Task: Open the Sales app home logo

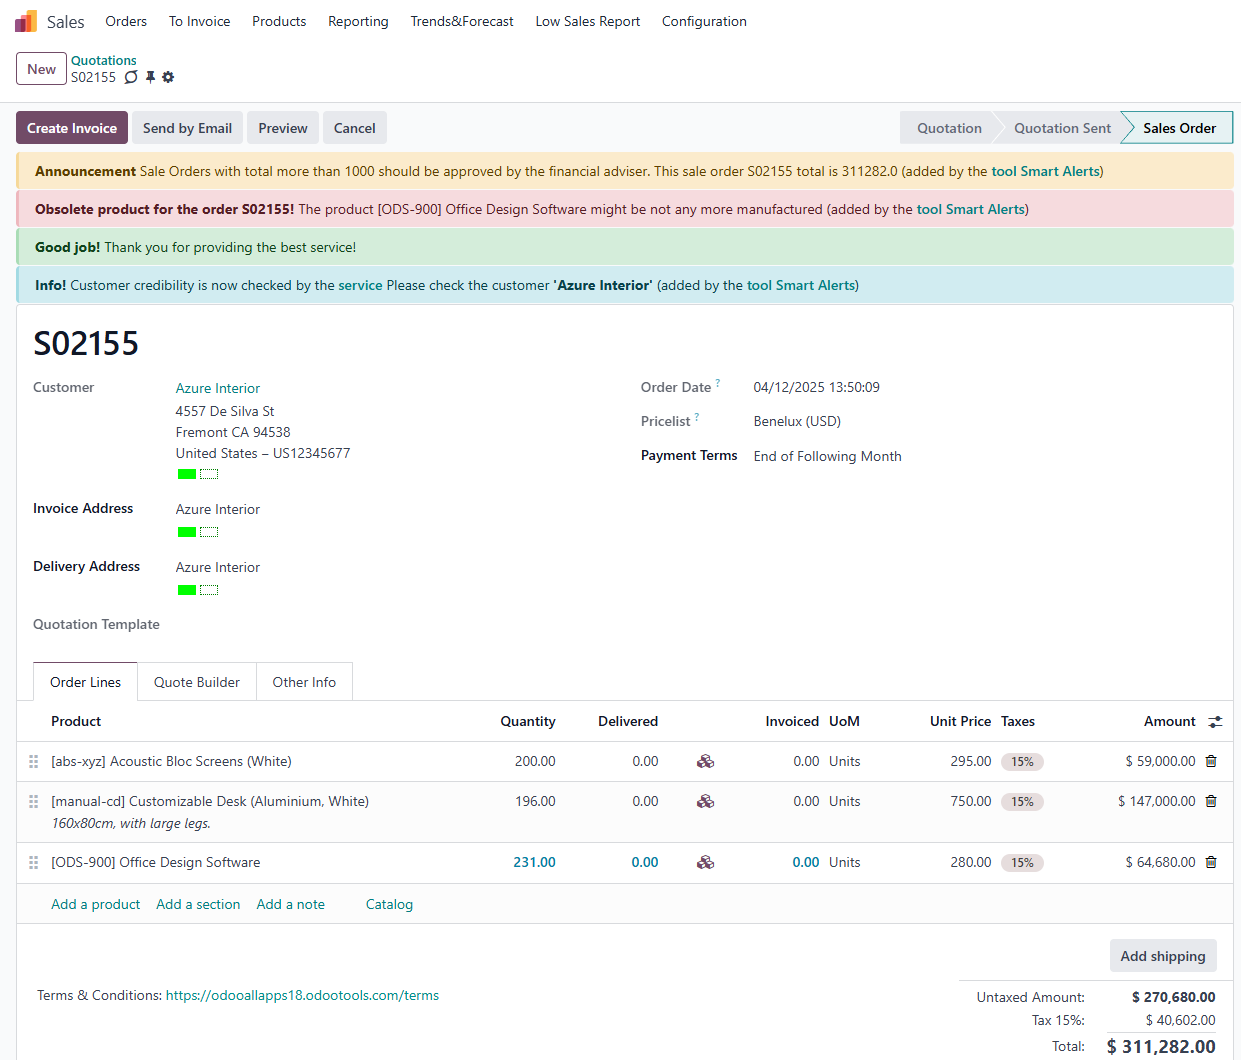Action: [26, 21]
